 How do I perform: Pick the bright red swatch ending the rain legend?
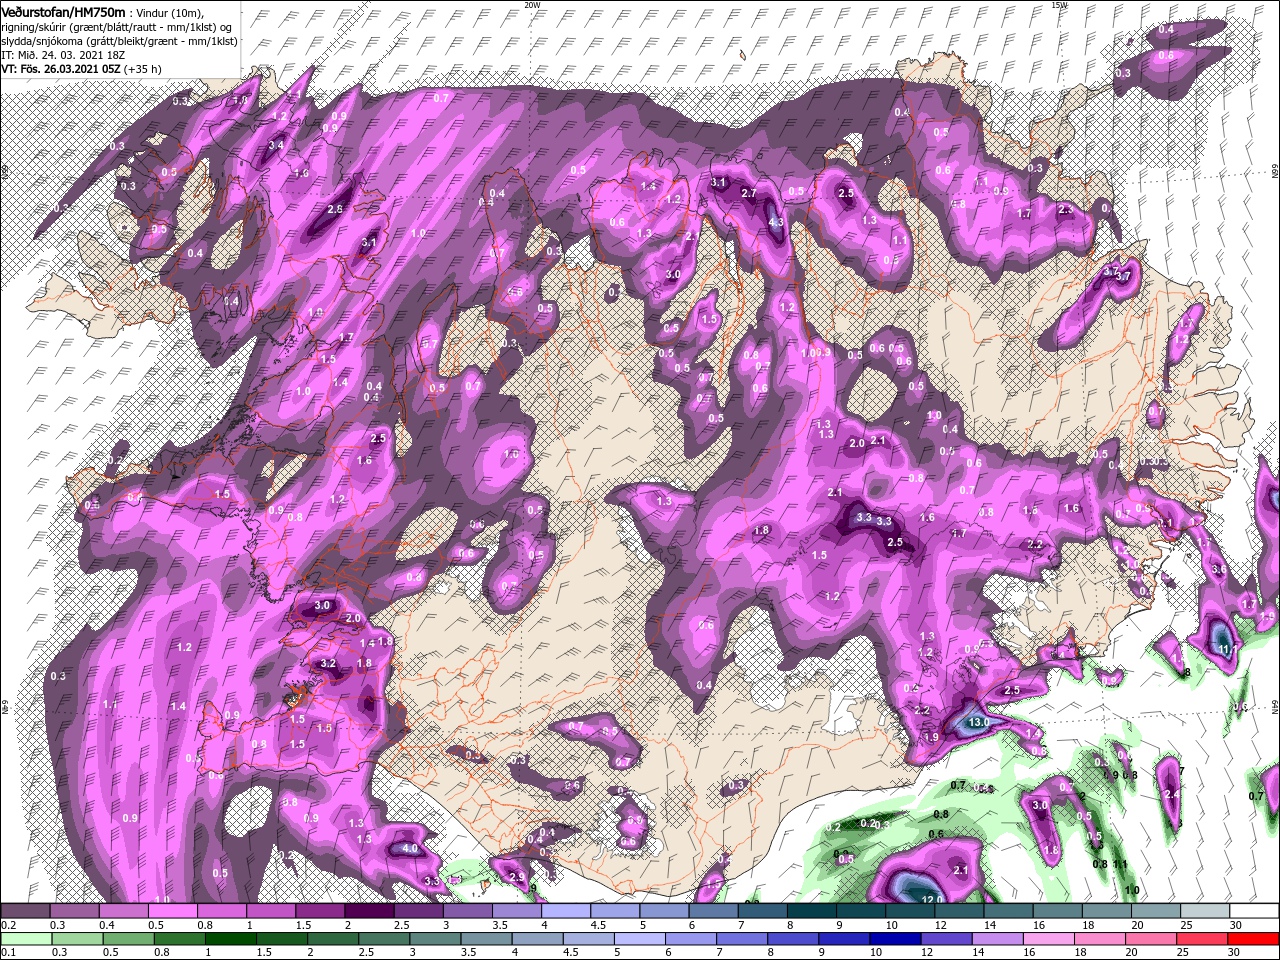[1254, 938]
